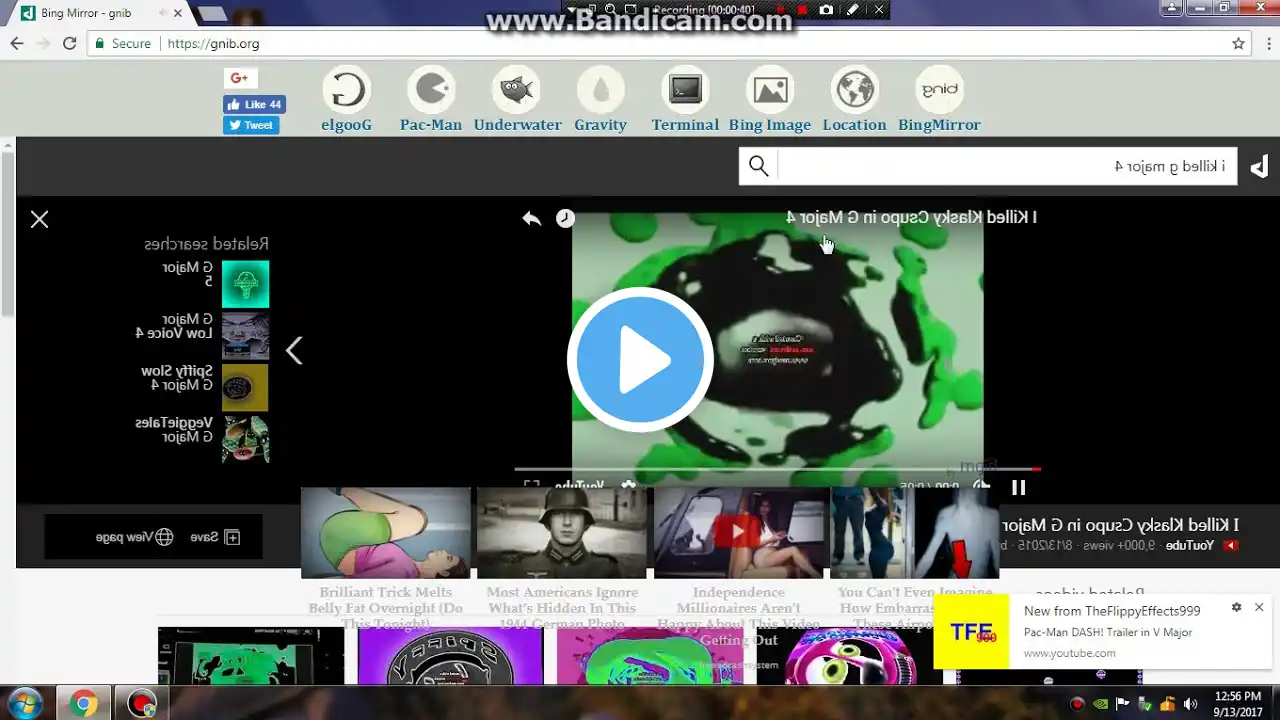The image size is (1280, 720).
Task: Open the taskbar clock showing 12:56 PM
Action: pos(1237,704)
